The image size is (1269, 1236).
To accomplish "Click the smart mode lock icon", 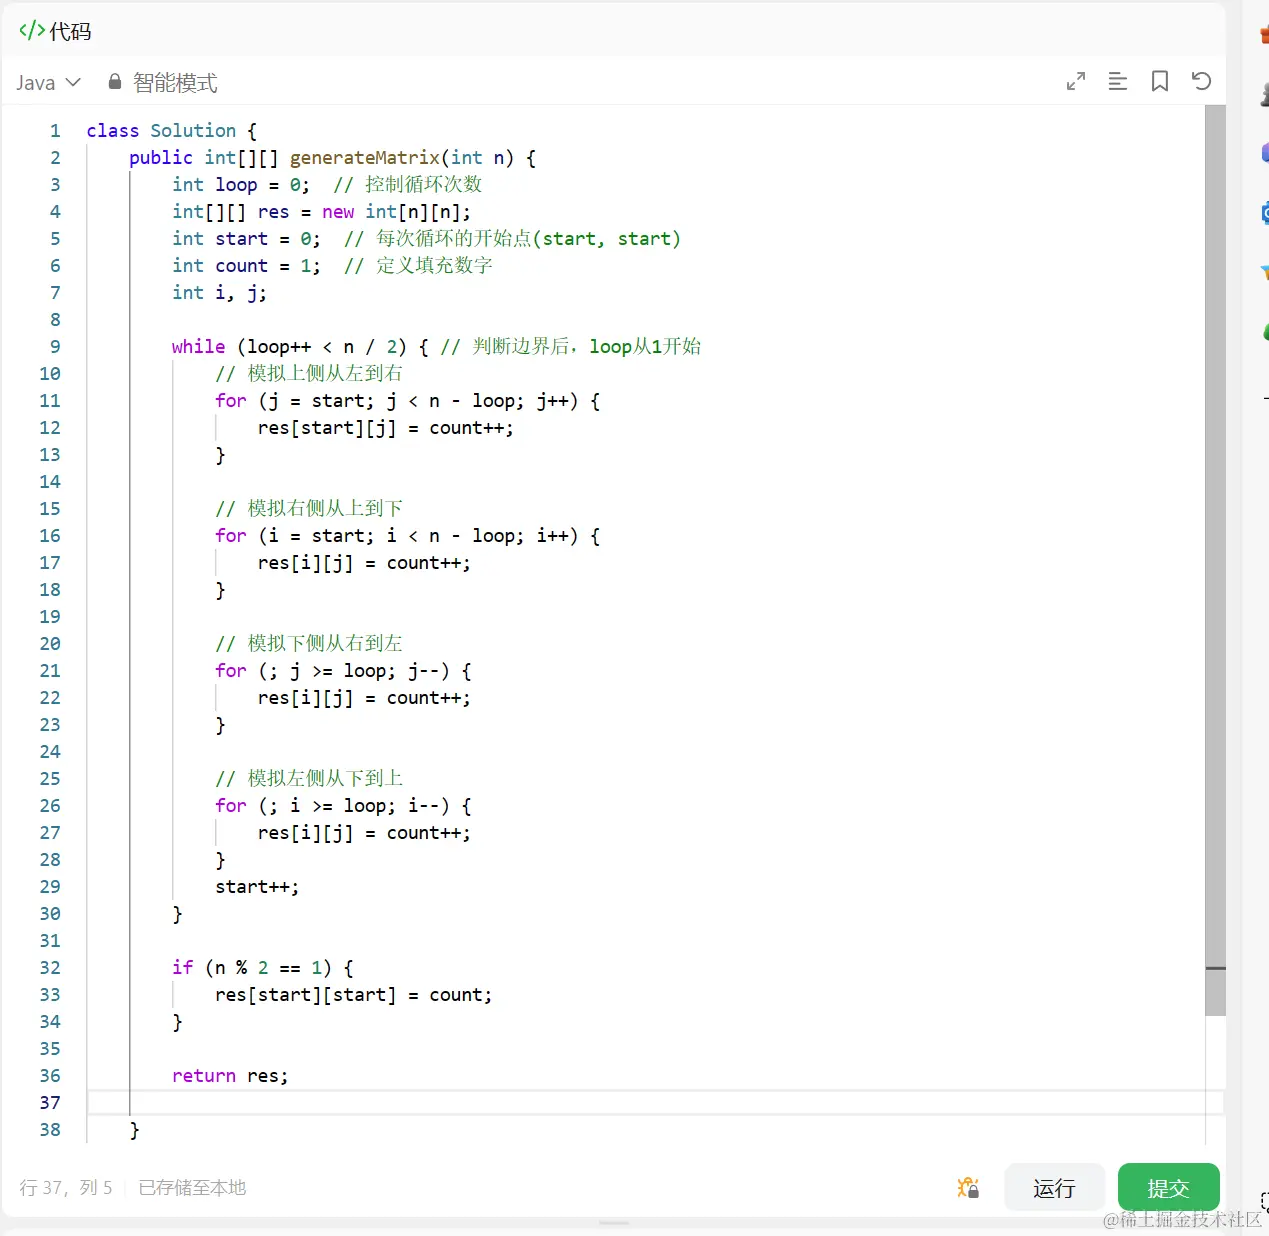I will pyautogui.click(x=115, y=82).
